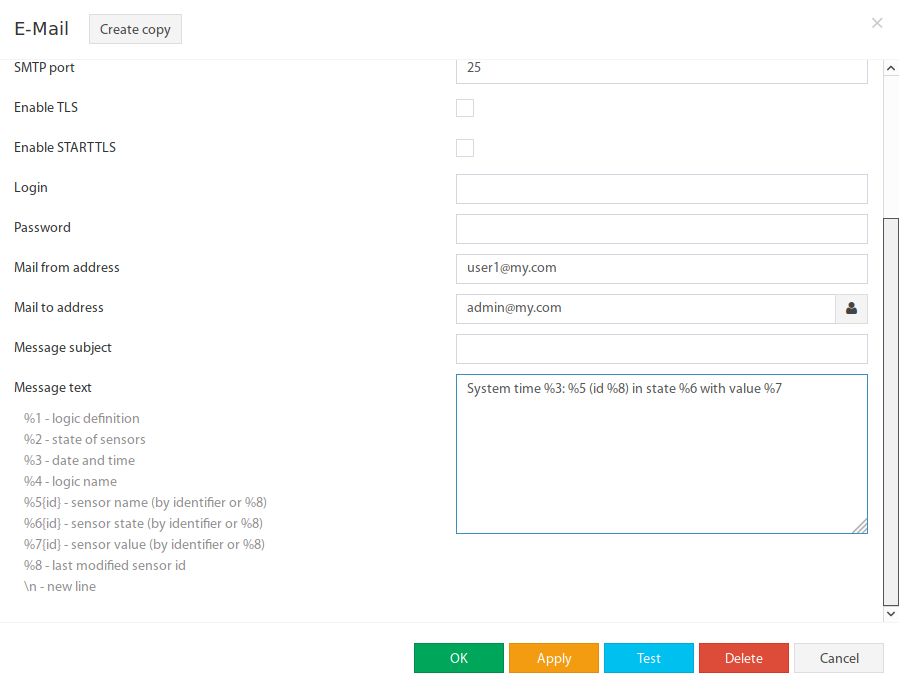
Task: Click the 'Mail to address' label
Action: coord(58,307)
